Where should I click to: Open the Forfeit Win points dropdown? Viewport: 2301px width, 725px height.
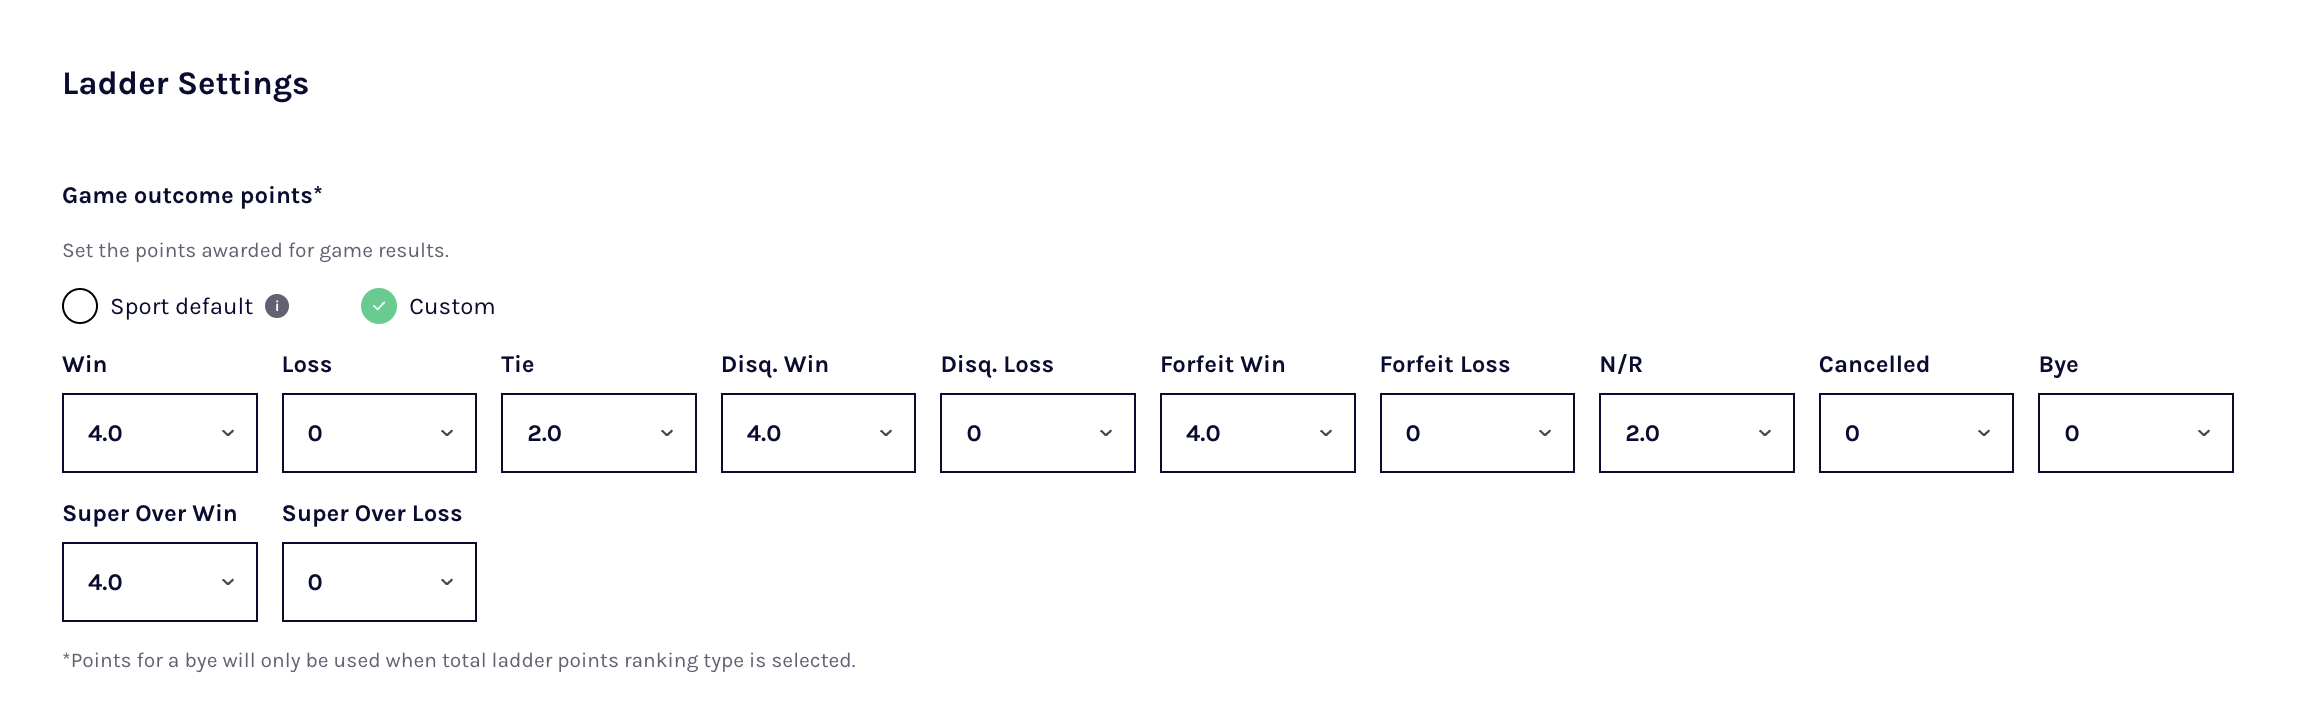pyautogui.click(x=1257, y=433)
